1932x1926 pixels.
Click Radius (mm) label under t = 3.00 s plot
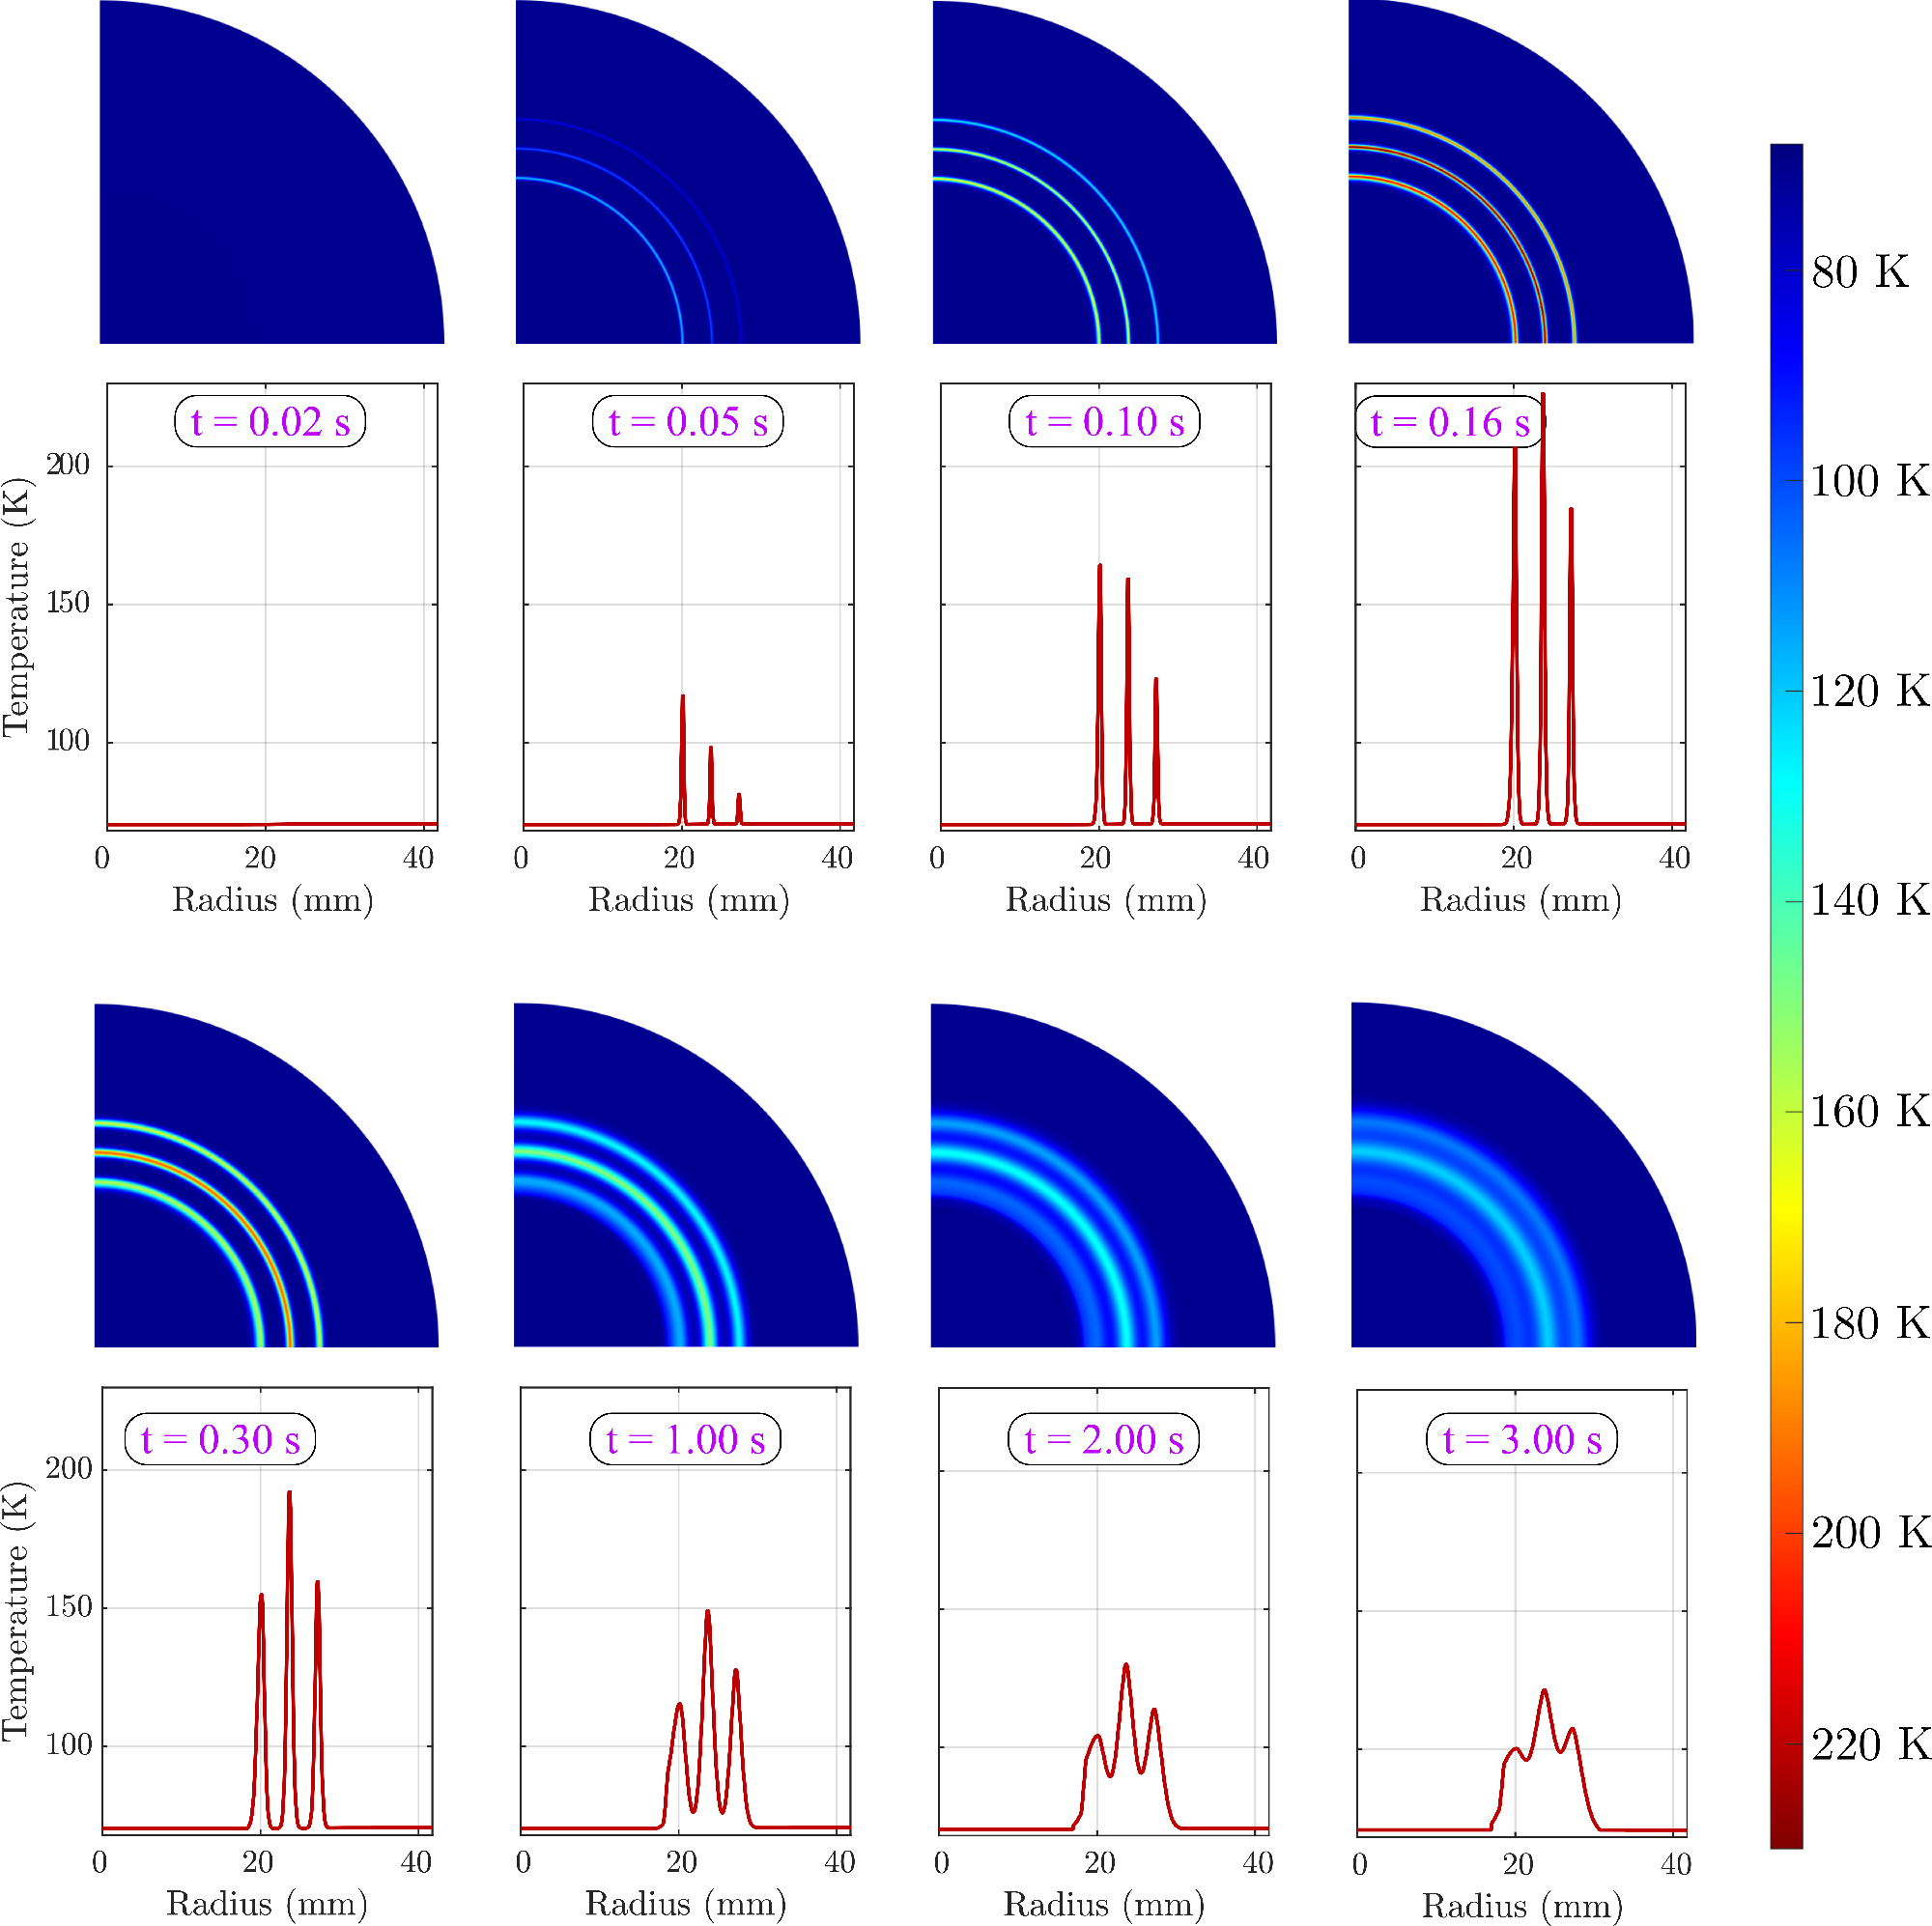point(1522,1905)
